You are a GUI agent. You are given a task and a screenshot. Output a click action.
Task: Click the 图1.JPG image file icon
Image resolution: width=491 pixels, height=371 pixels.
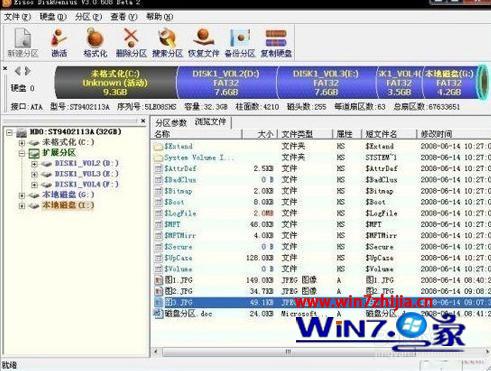pos(159,280)
